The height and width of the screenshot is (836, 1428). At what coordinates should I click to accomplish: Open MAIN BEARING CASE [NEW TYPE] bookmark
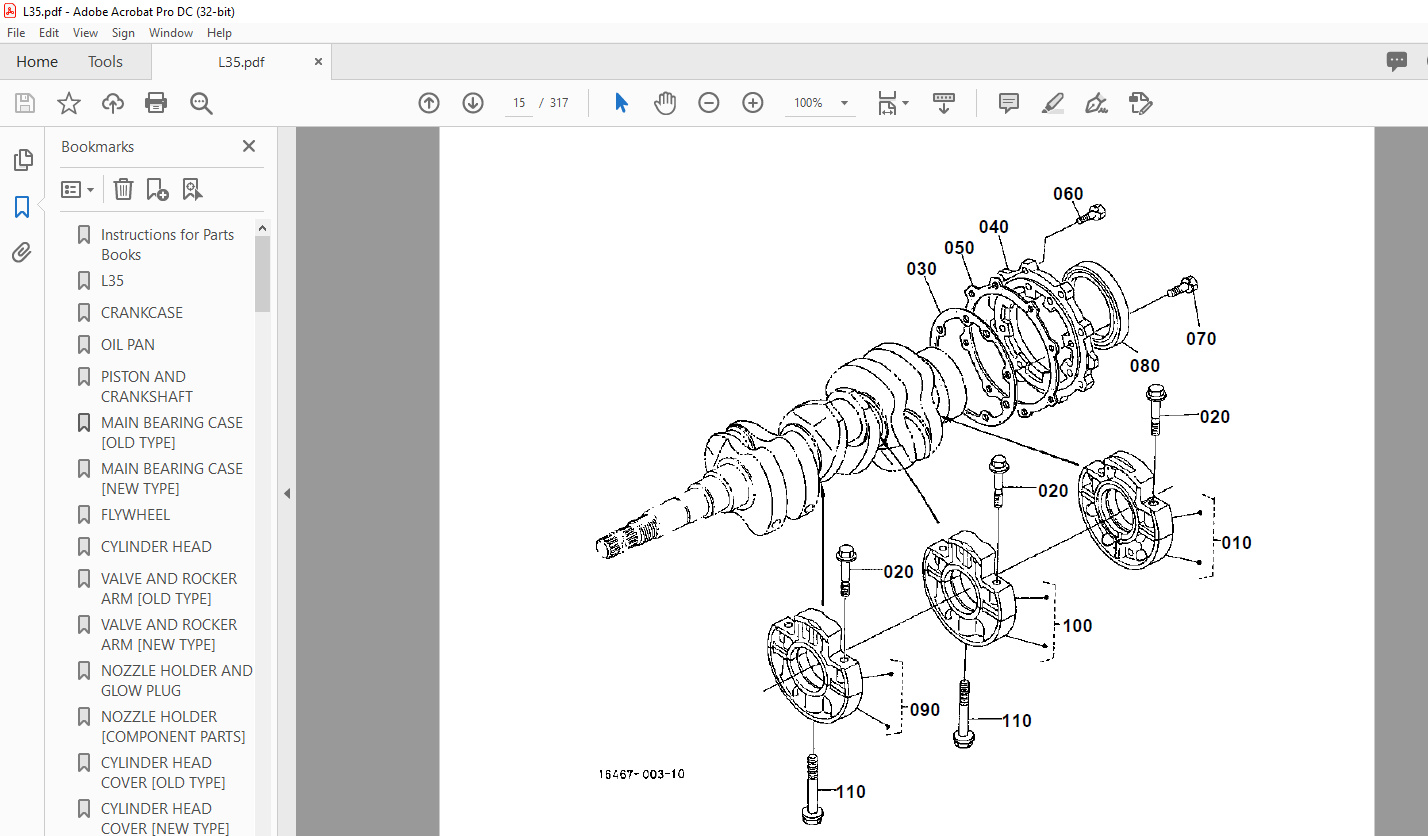click(x=172, y=479)
